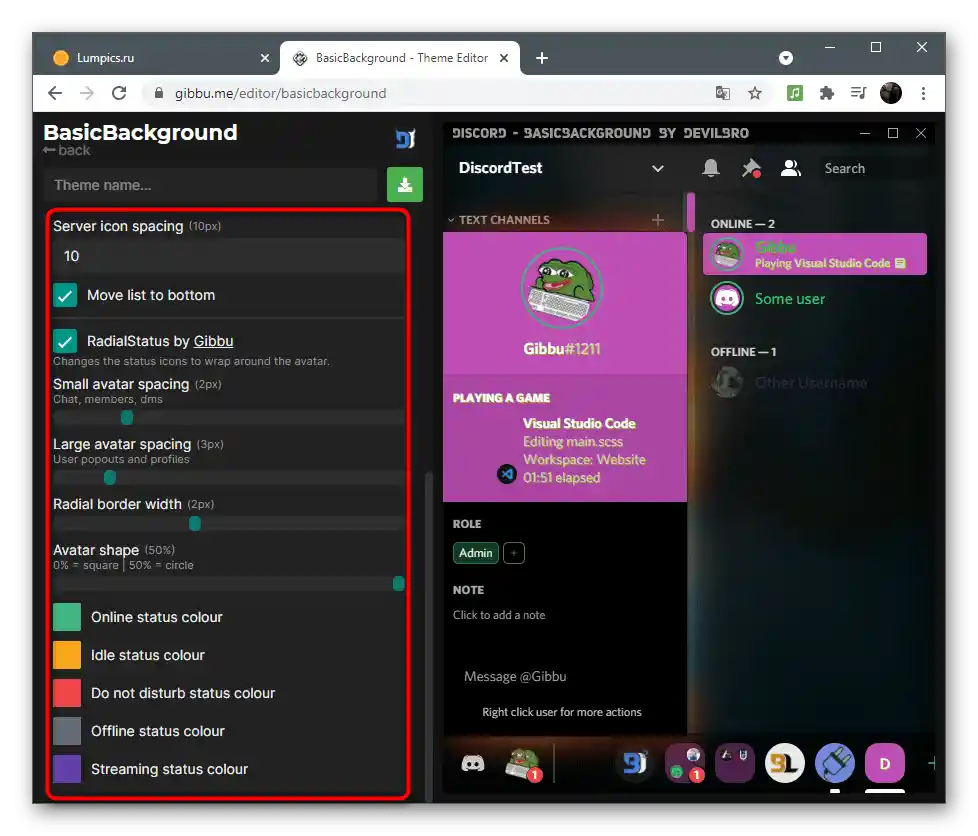Click the 'Visual Studio Code' activity title
Viewport: 978px width, 836px height.
pyautogui.click(x=579, y=423)
